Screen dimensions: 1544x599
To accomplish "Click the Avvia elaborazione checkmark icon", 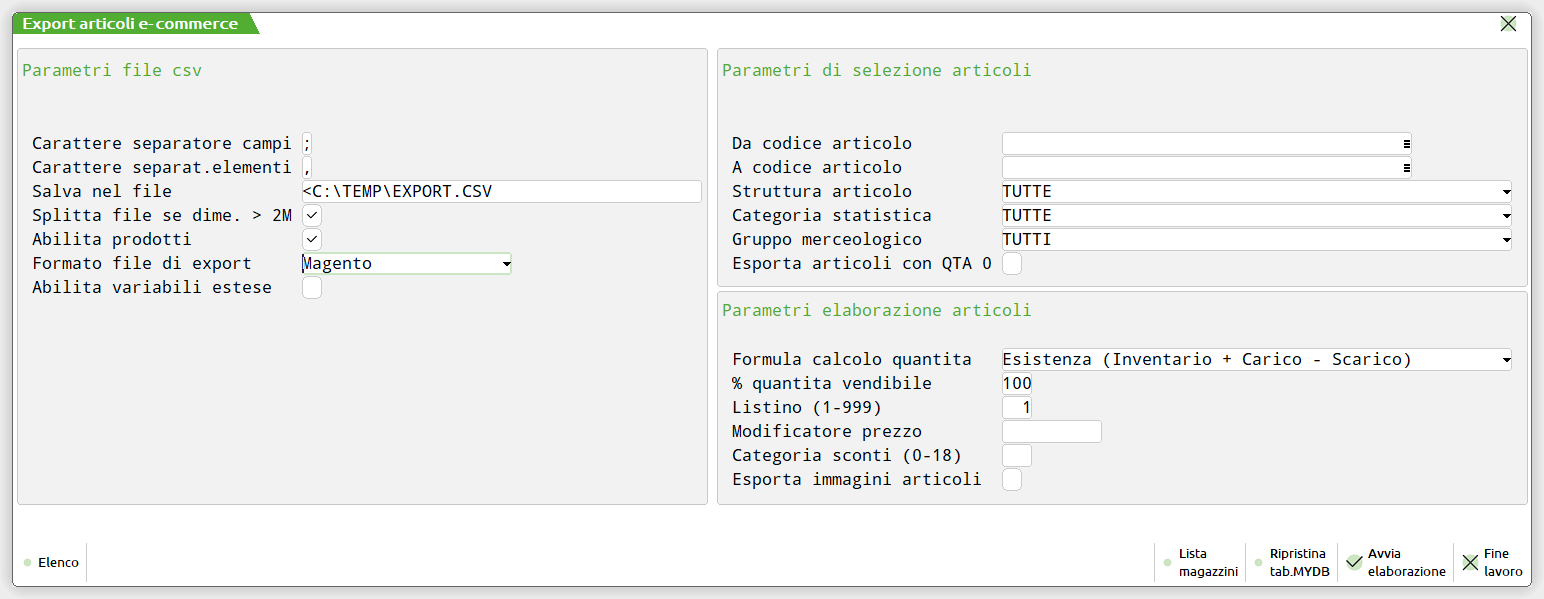I will [x=1354, y=563].
